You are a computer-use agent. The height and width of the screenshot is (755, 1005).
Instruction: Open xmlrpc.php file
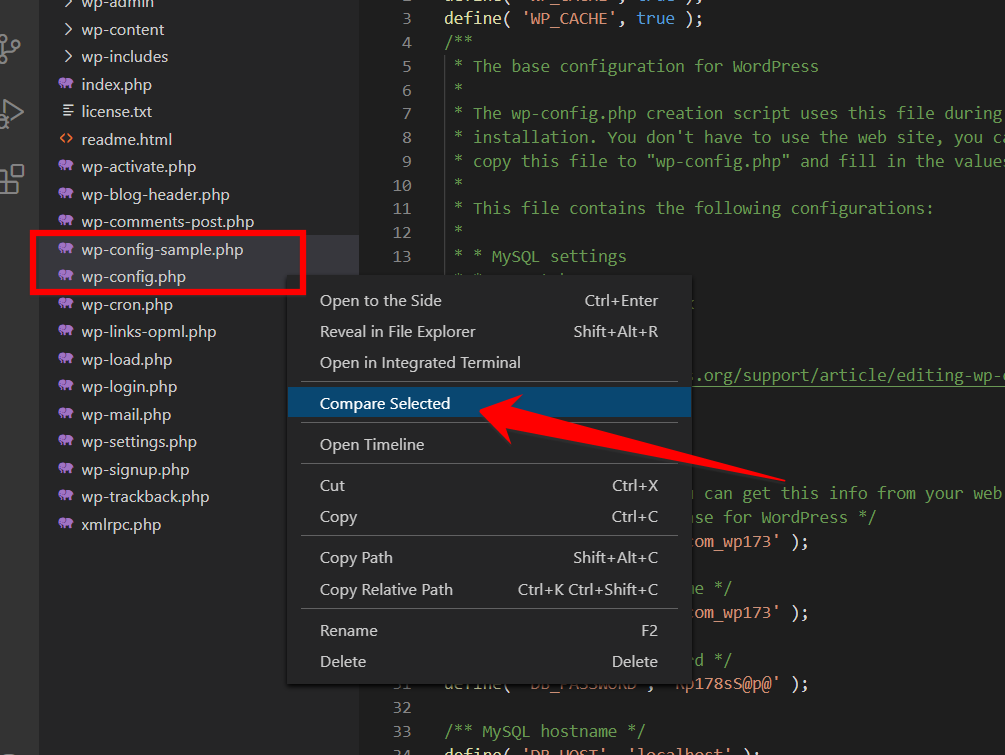pyautogui.click(x=121, y=524)
